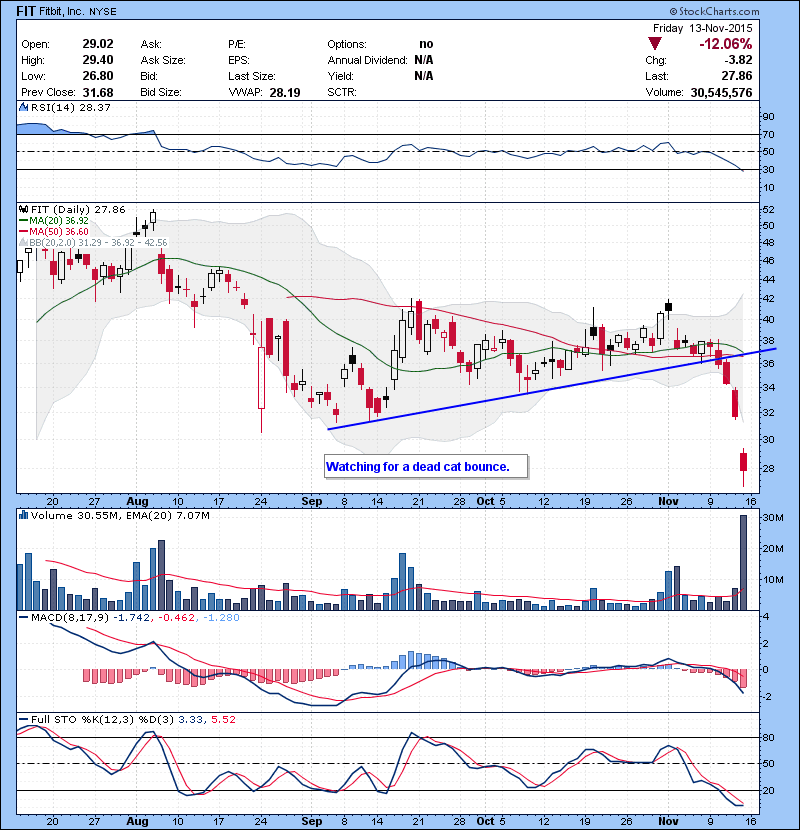Viewport: 800px width, 830px height.
Task: Click the StockCharts.com copyright text
Action: point(714,11)
